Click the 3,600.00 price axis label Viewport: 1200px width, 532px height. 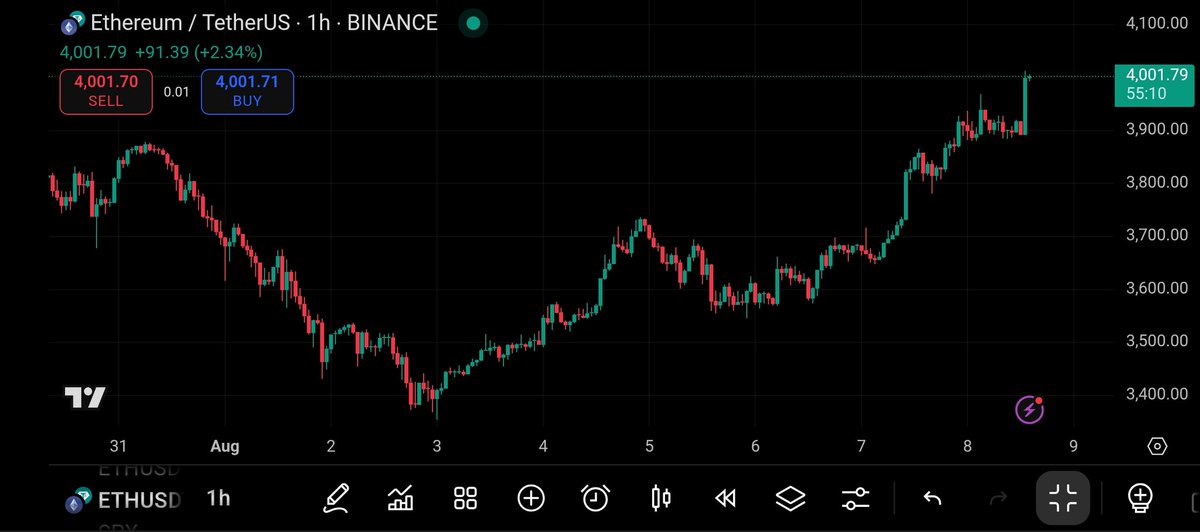[1157, 288]
